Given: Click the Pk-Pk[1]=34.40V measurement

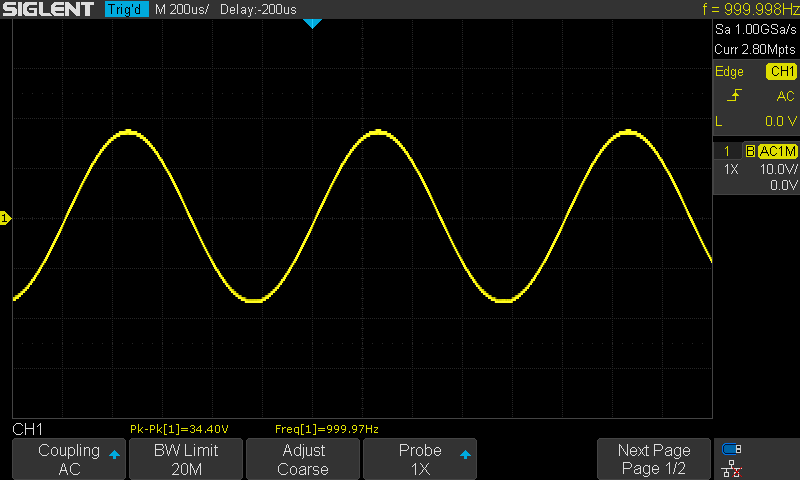Looking at the screenshot, I should pyautogui.click(x=179, y=429).
